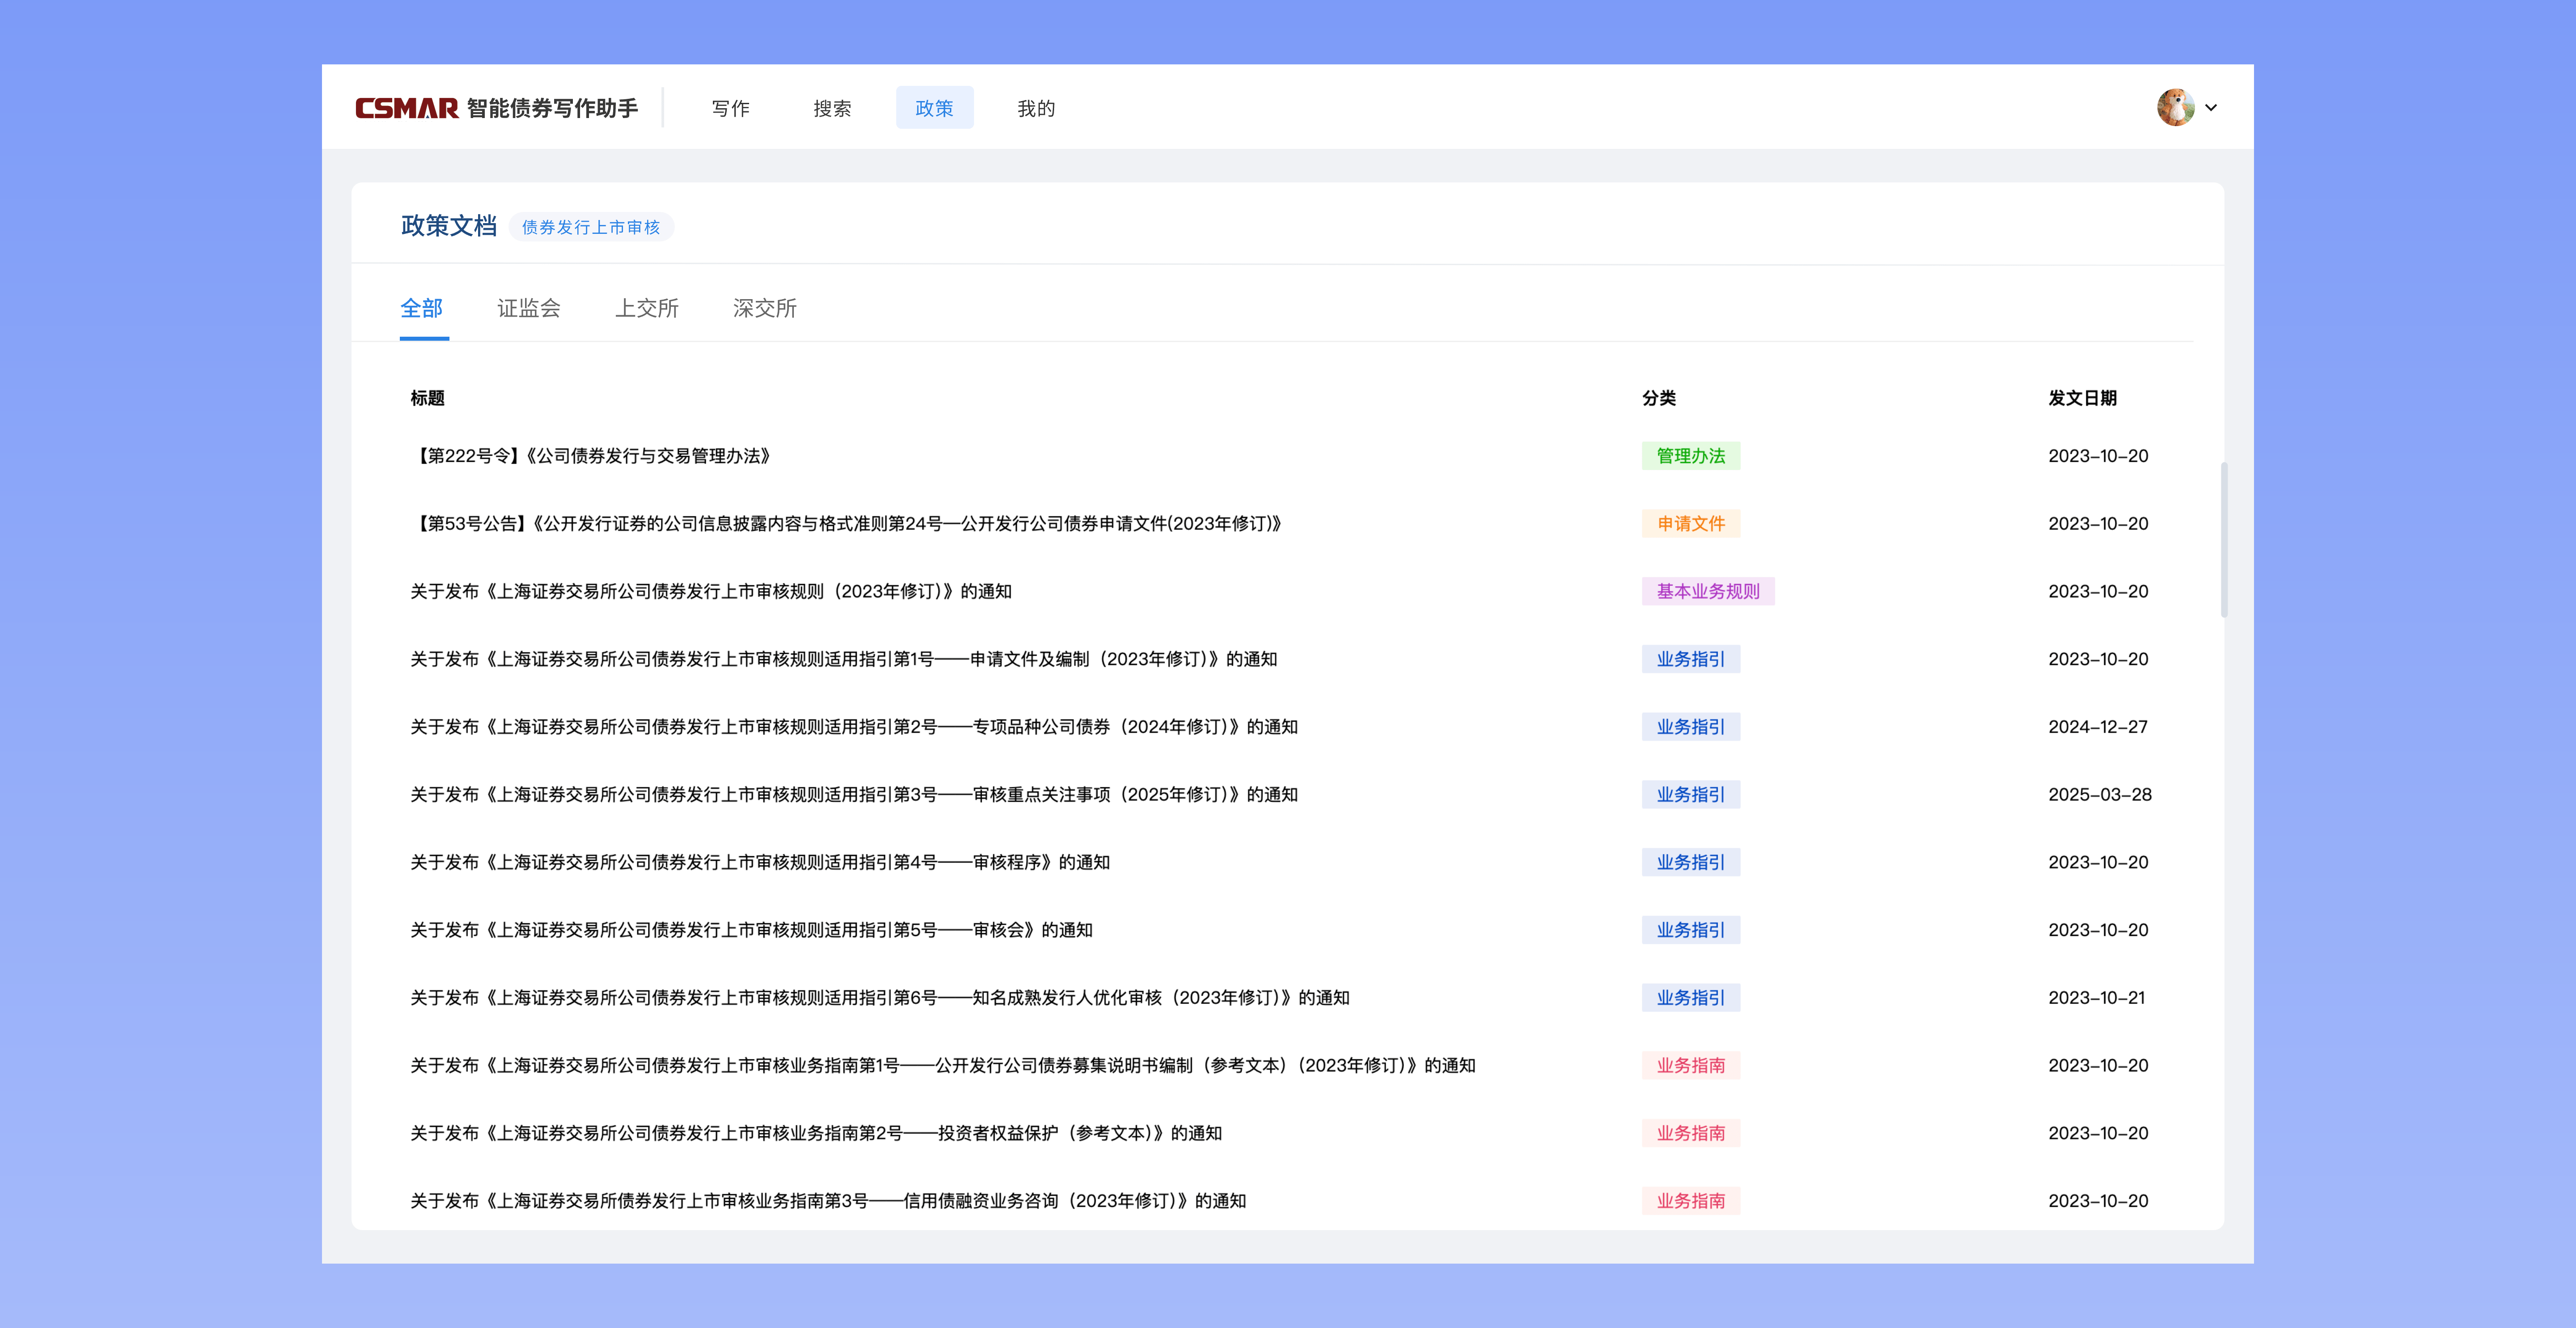Image resolution: width=2576 pixels, height=1328 pixels.
Task: Click the 申请文件 category badge
Action: [x=1691, y=523]
